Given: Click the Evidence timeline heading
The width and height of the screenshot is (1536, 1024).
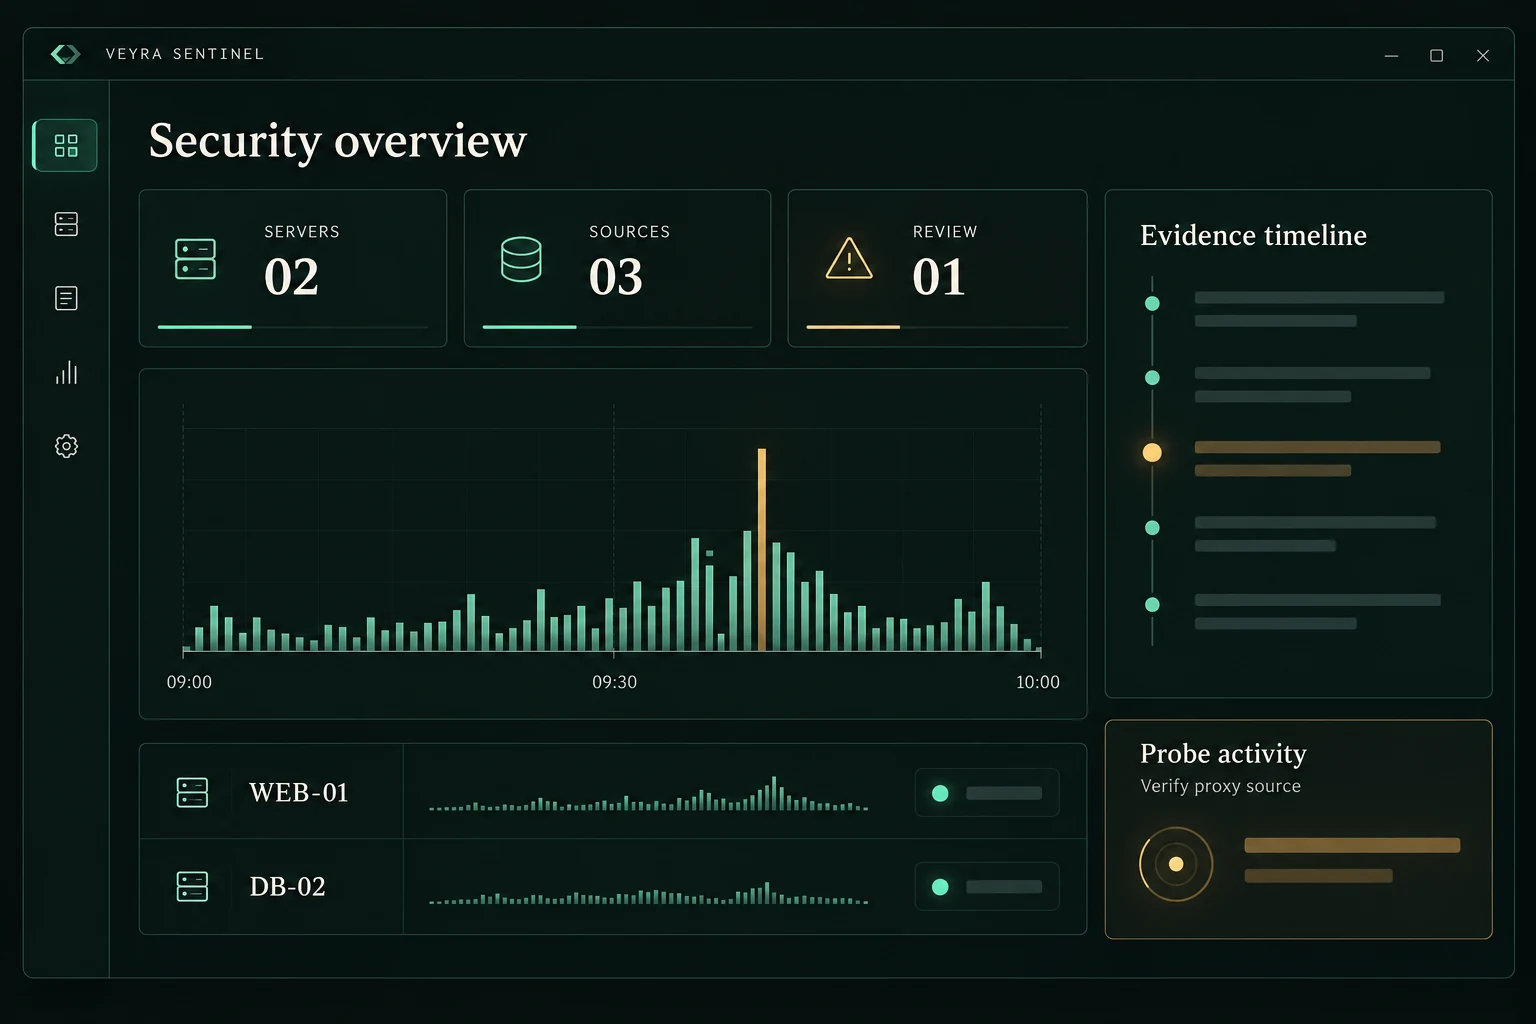Looking at the screenshot, I should coord(1253,235).
